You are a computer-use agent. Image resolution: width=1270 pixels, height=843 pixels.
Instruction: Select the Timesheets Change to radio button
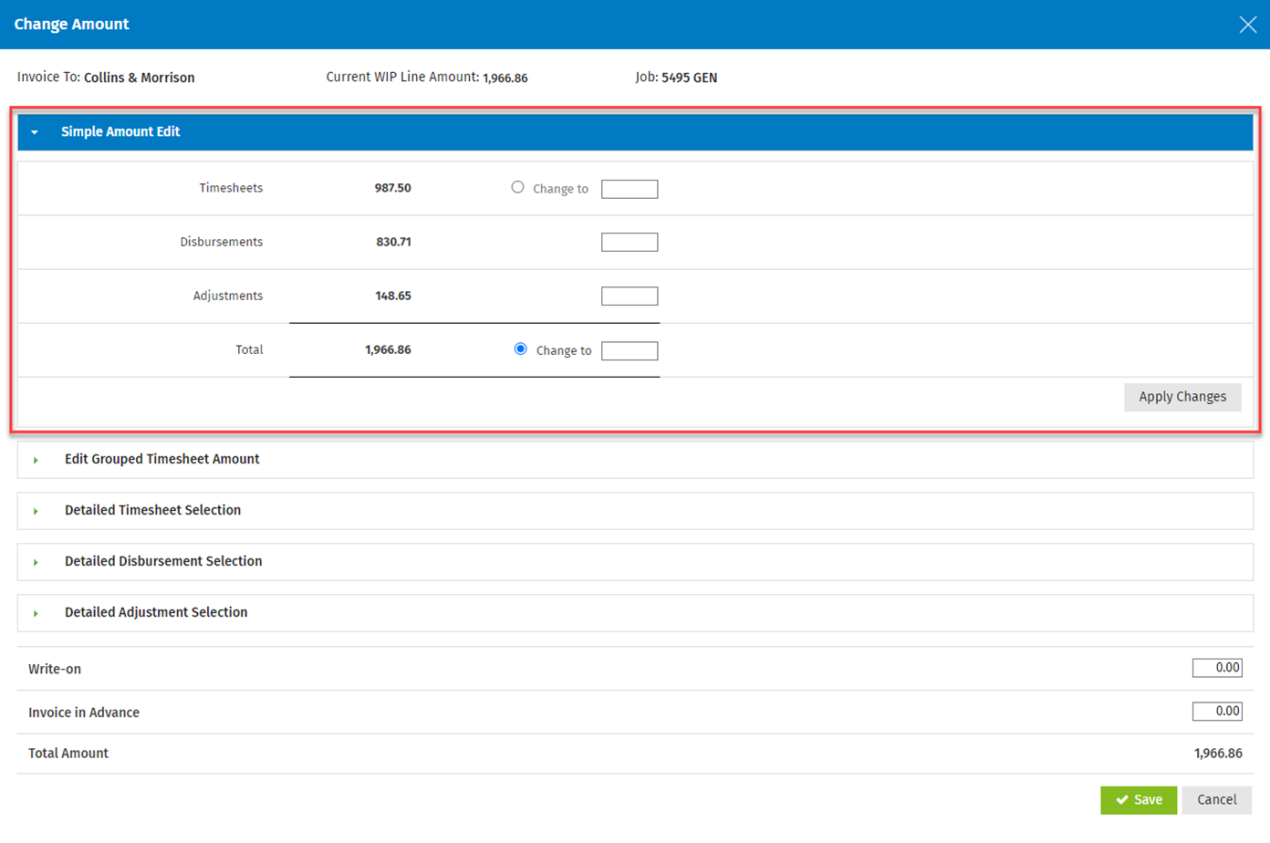tap(517, 187)
